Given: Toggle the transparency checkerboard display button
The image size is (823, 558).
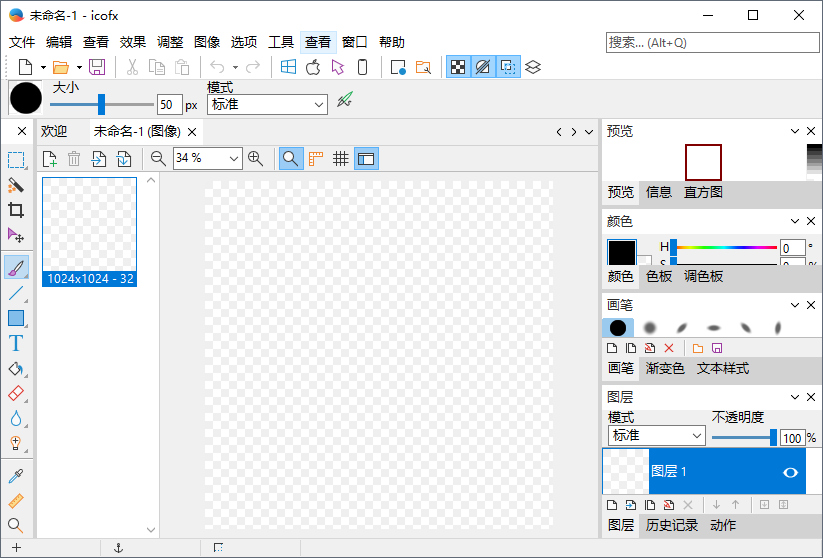Looking at the screenshot, I should click(458, 67).
